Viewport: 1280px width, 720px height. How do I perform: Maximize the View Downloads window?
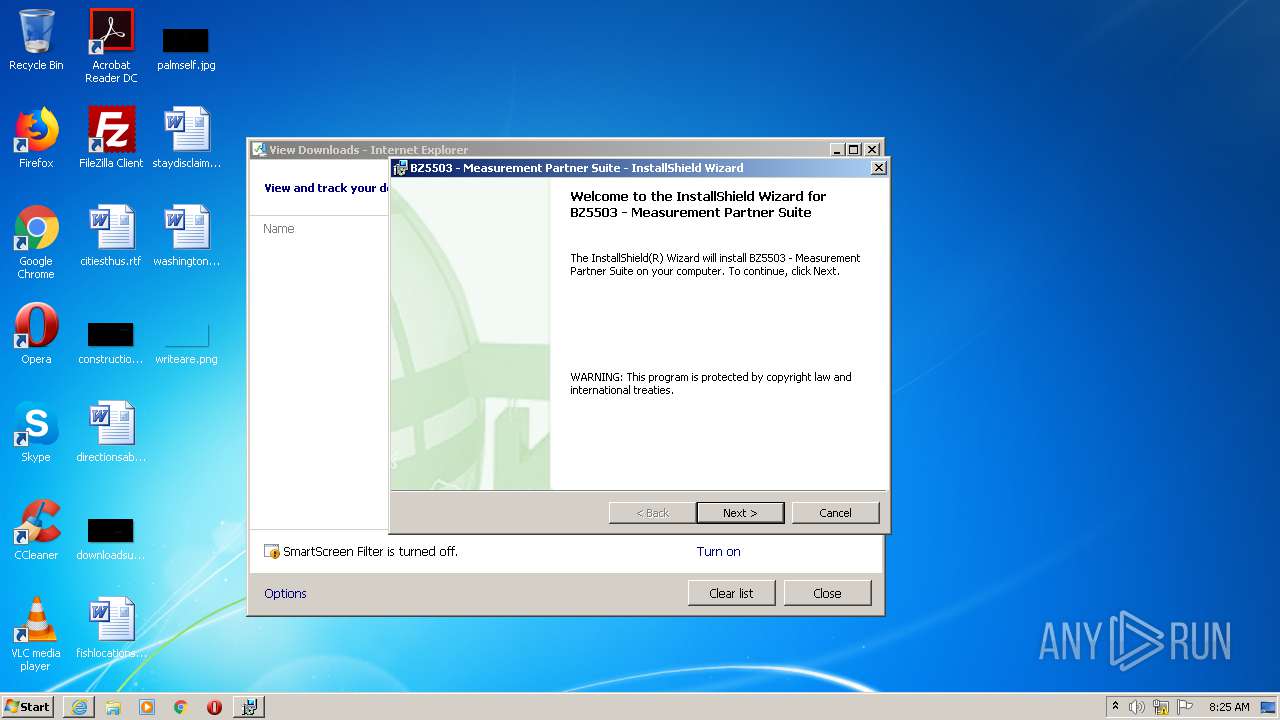(x=853, y=150)
